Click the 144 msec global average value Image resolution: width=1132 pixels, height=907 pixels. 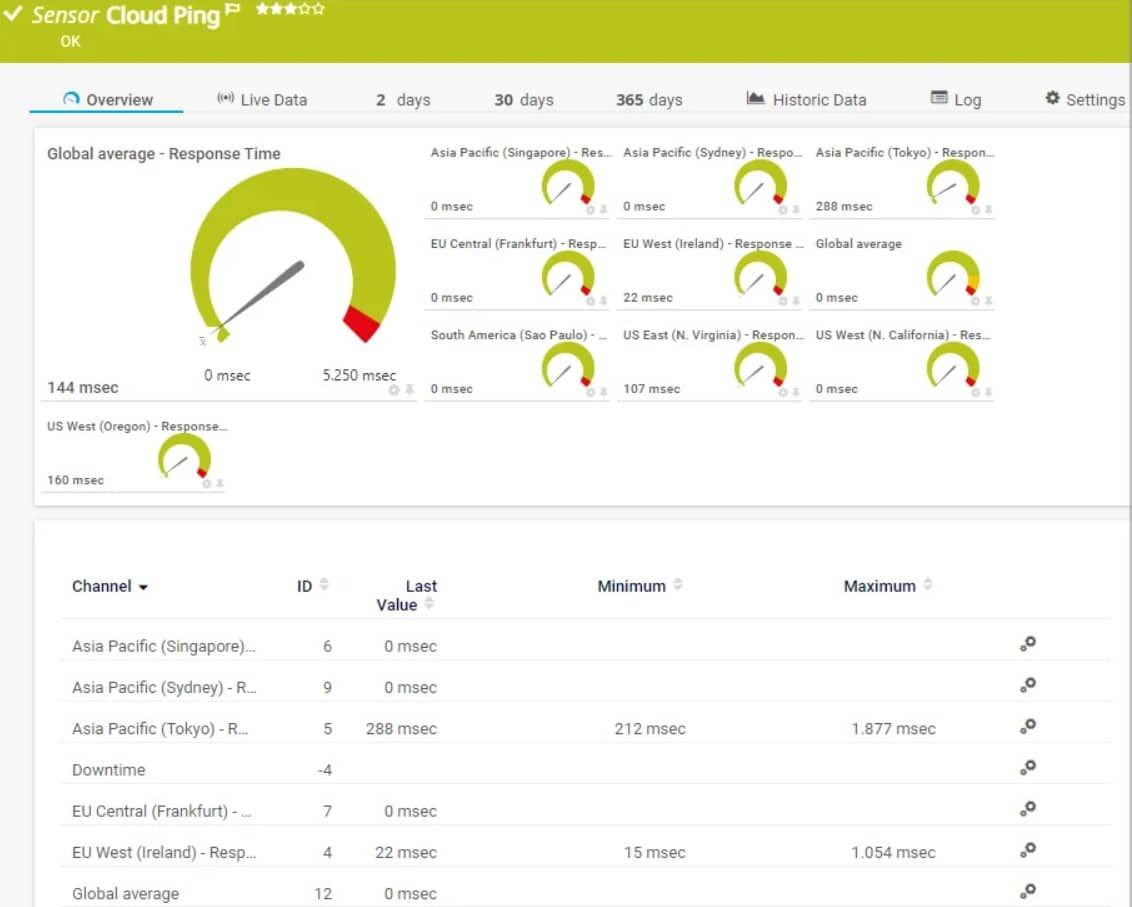point(82,388)
